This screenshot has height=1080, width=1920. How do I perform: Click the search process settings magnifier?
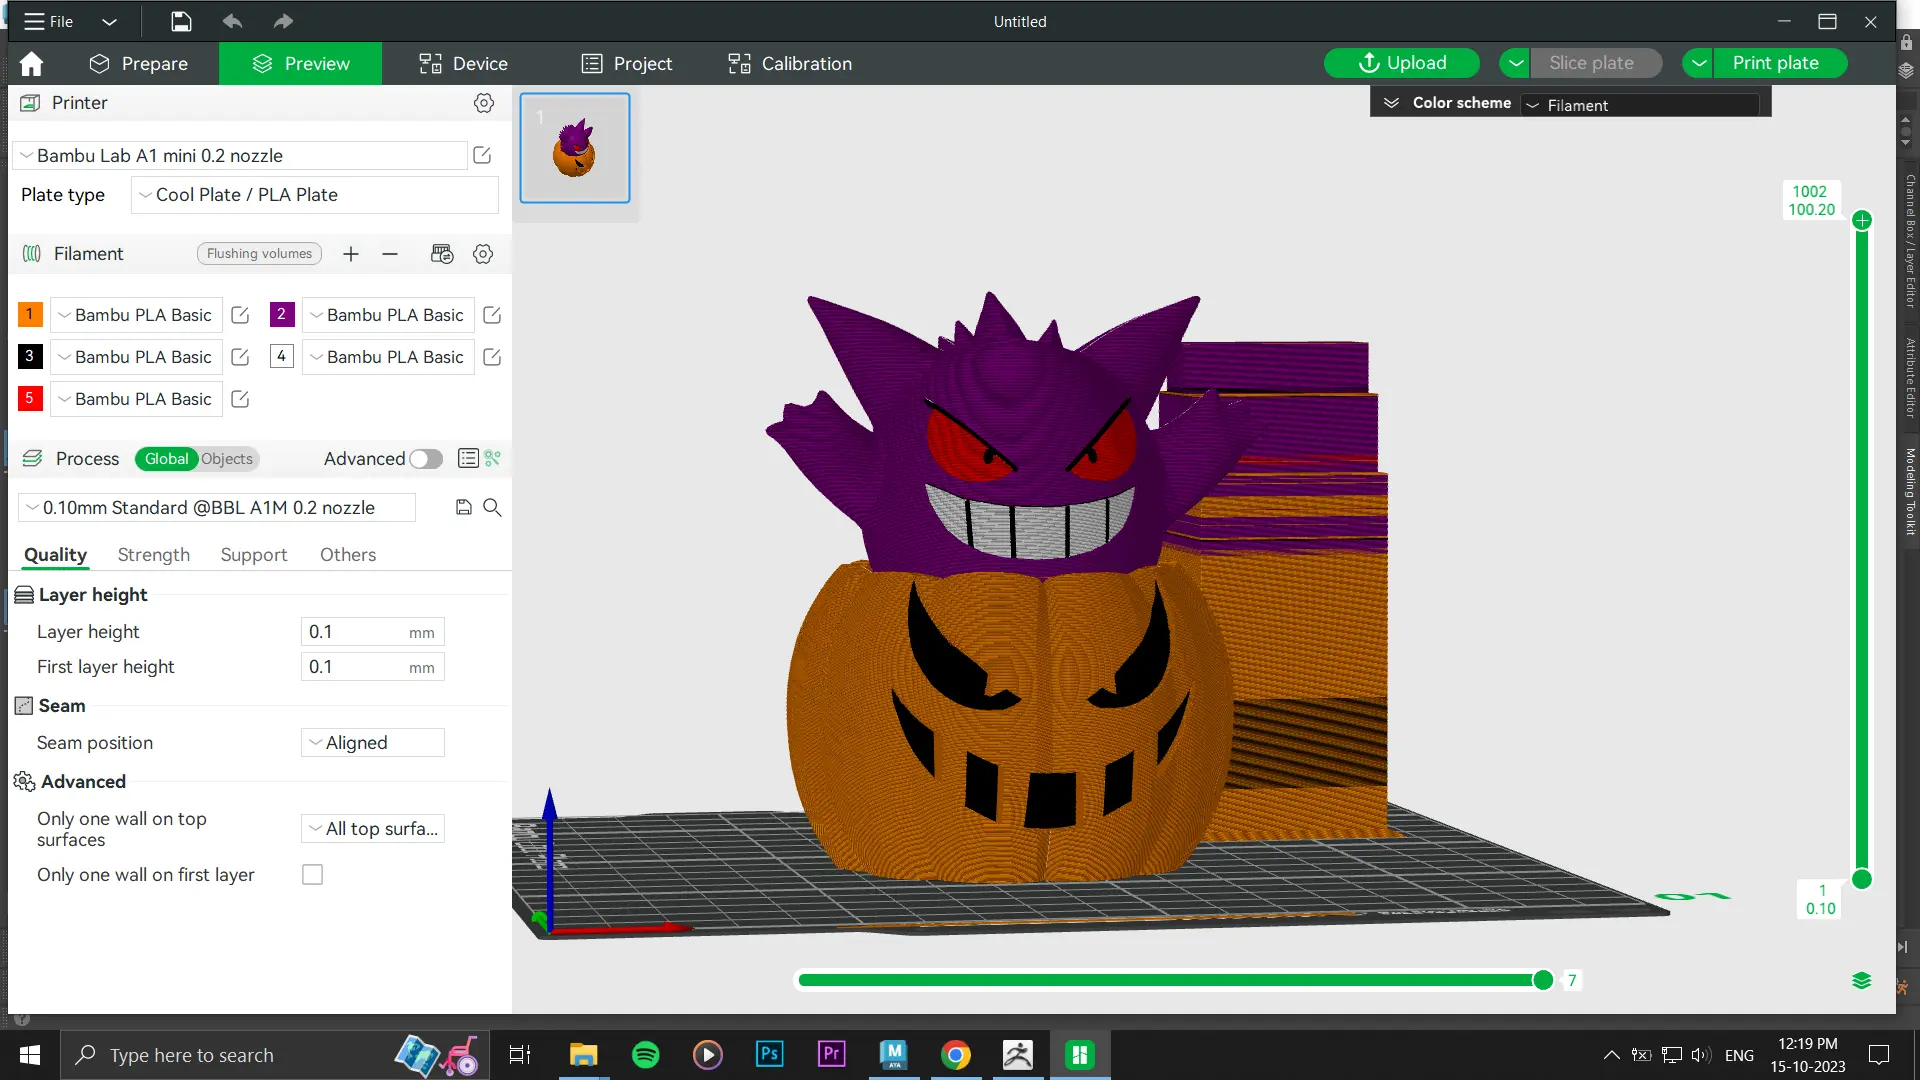(492, 508)
